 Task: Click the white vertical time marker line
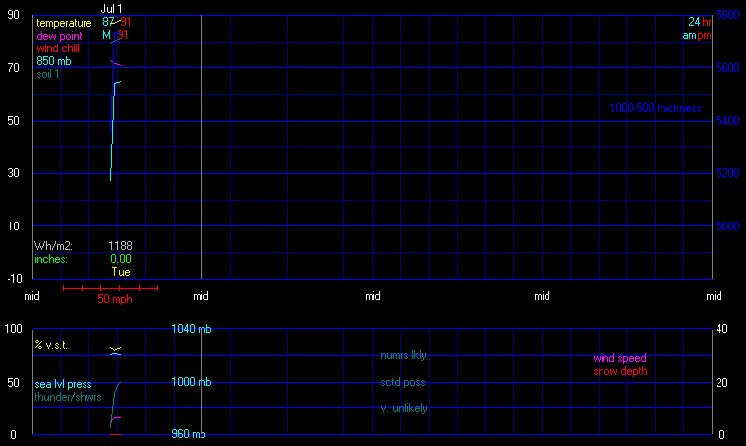click(201, 150)
